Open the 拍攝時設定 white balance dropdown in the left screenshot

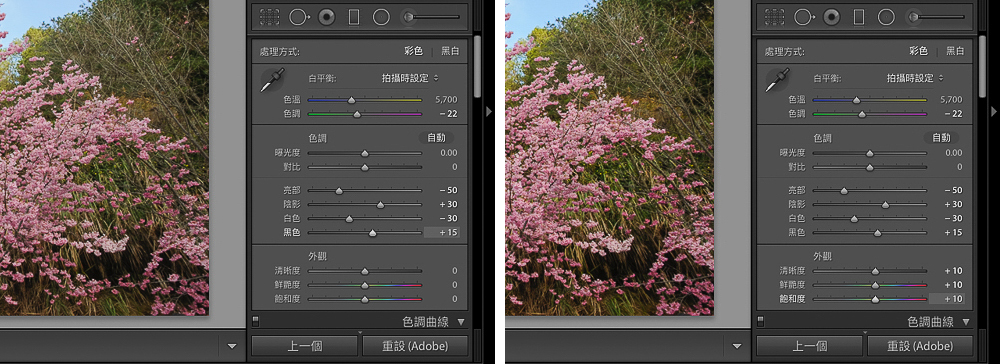pyautogui.click(x=410, y=78)
